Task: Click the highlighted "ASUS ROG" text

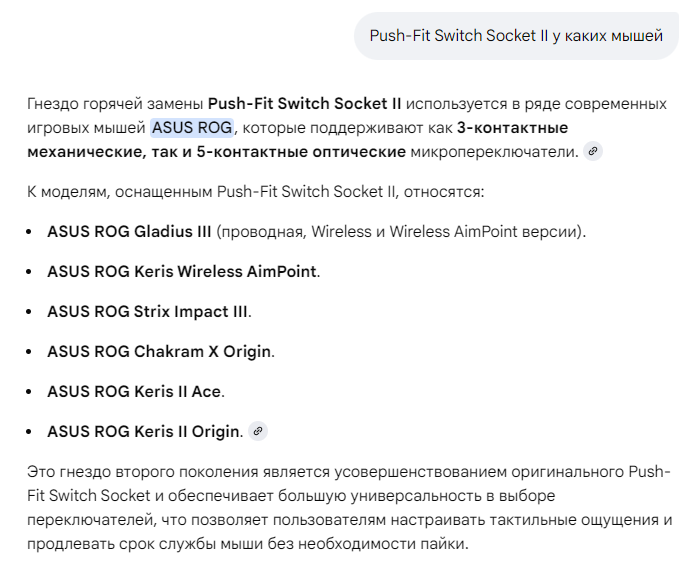Action: pos(192,128)
